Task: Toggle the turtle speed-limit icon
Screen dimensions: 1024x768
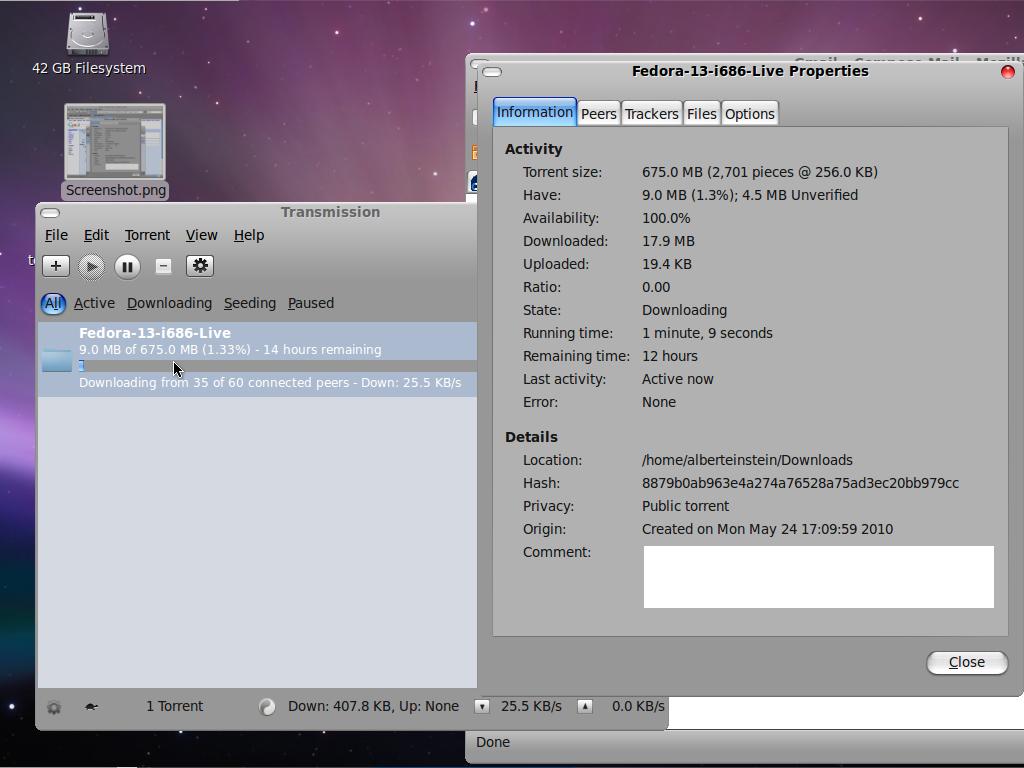Action: 91,707
